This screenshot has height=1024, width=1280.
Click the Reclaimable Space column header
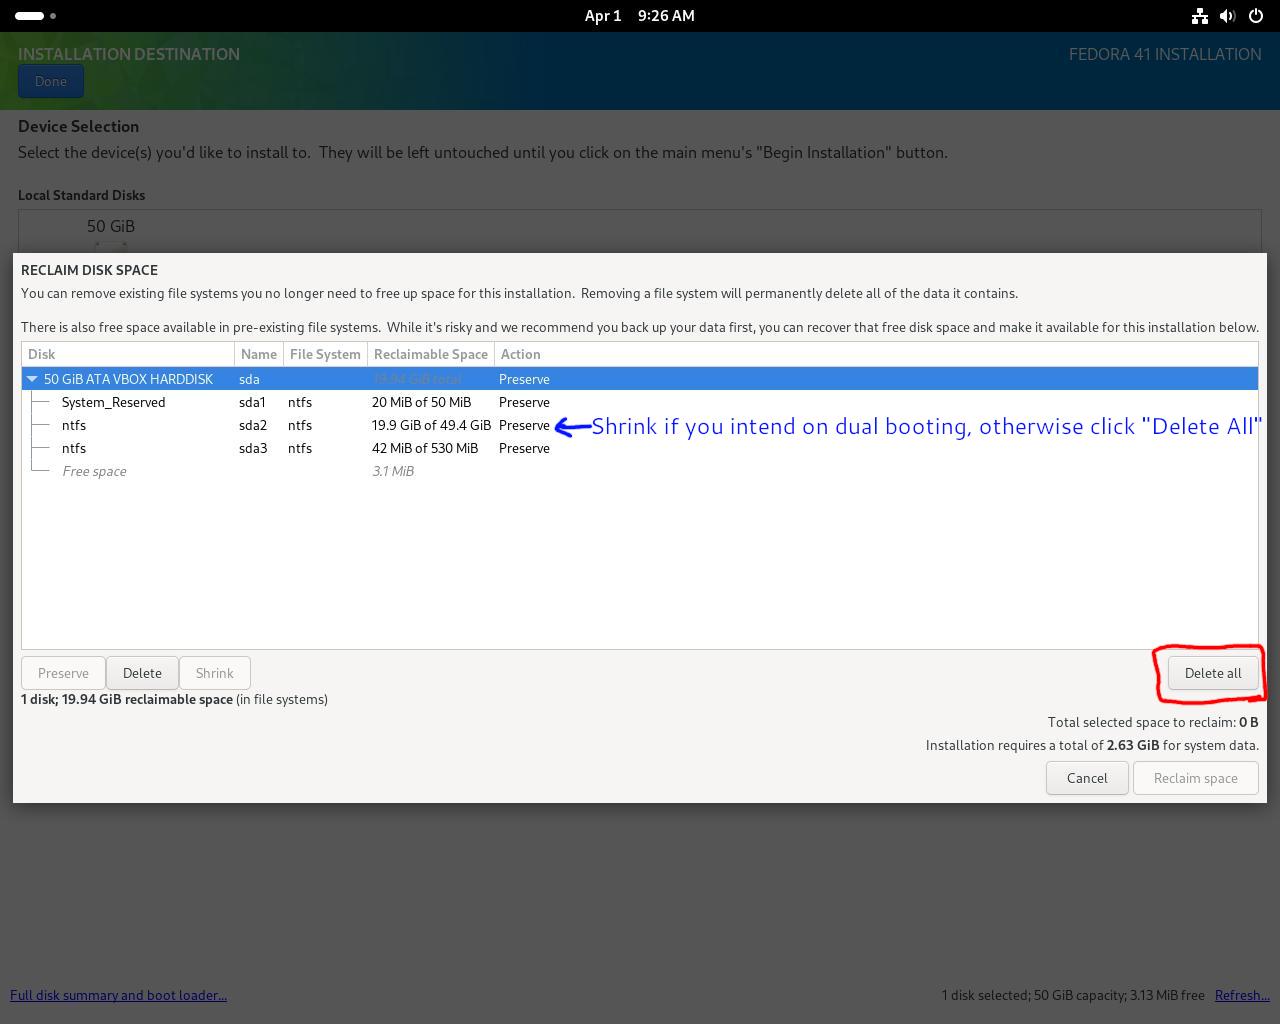[x=431, y=354]
